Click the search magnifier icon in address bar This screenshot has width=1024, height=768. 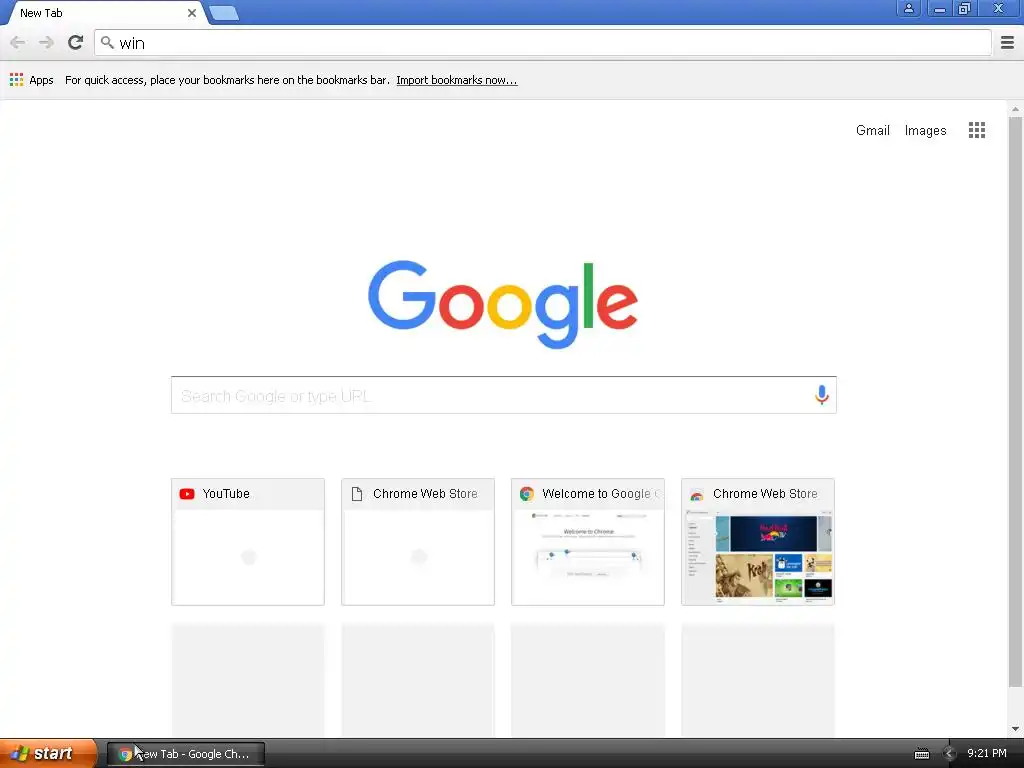pyautogui.click(x=107, y=43)
